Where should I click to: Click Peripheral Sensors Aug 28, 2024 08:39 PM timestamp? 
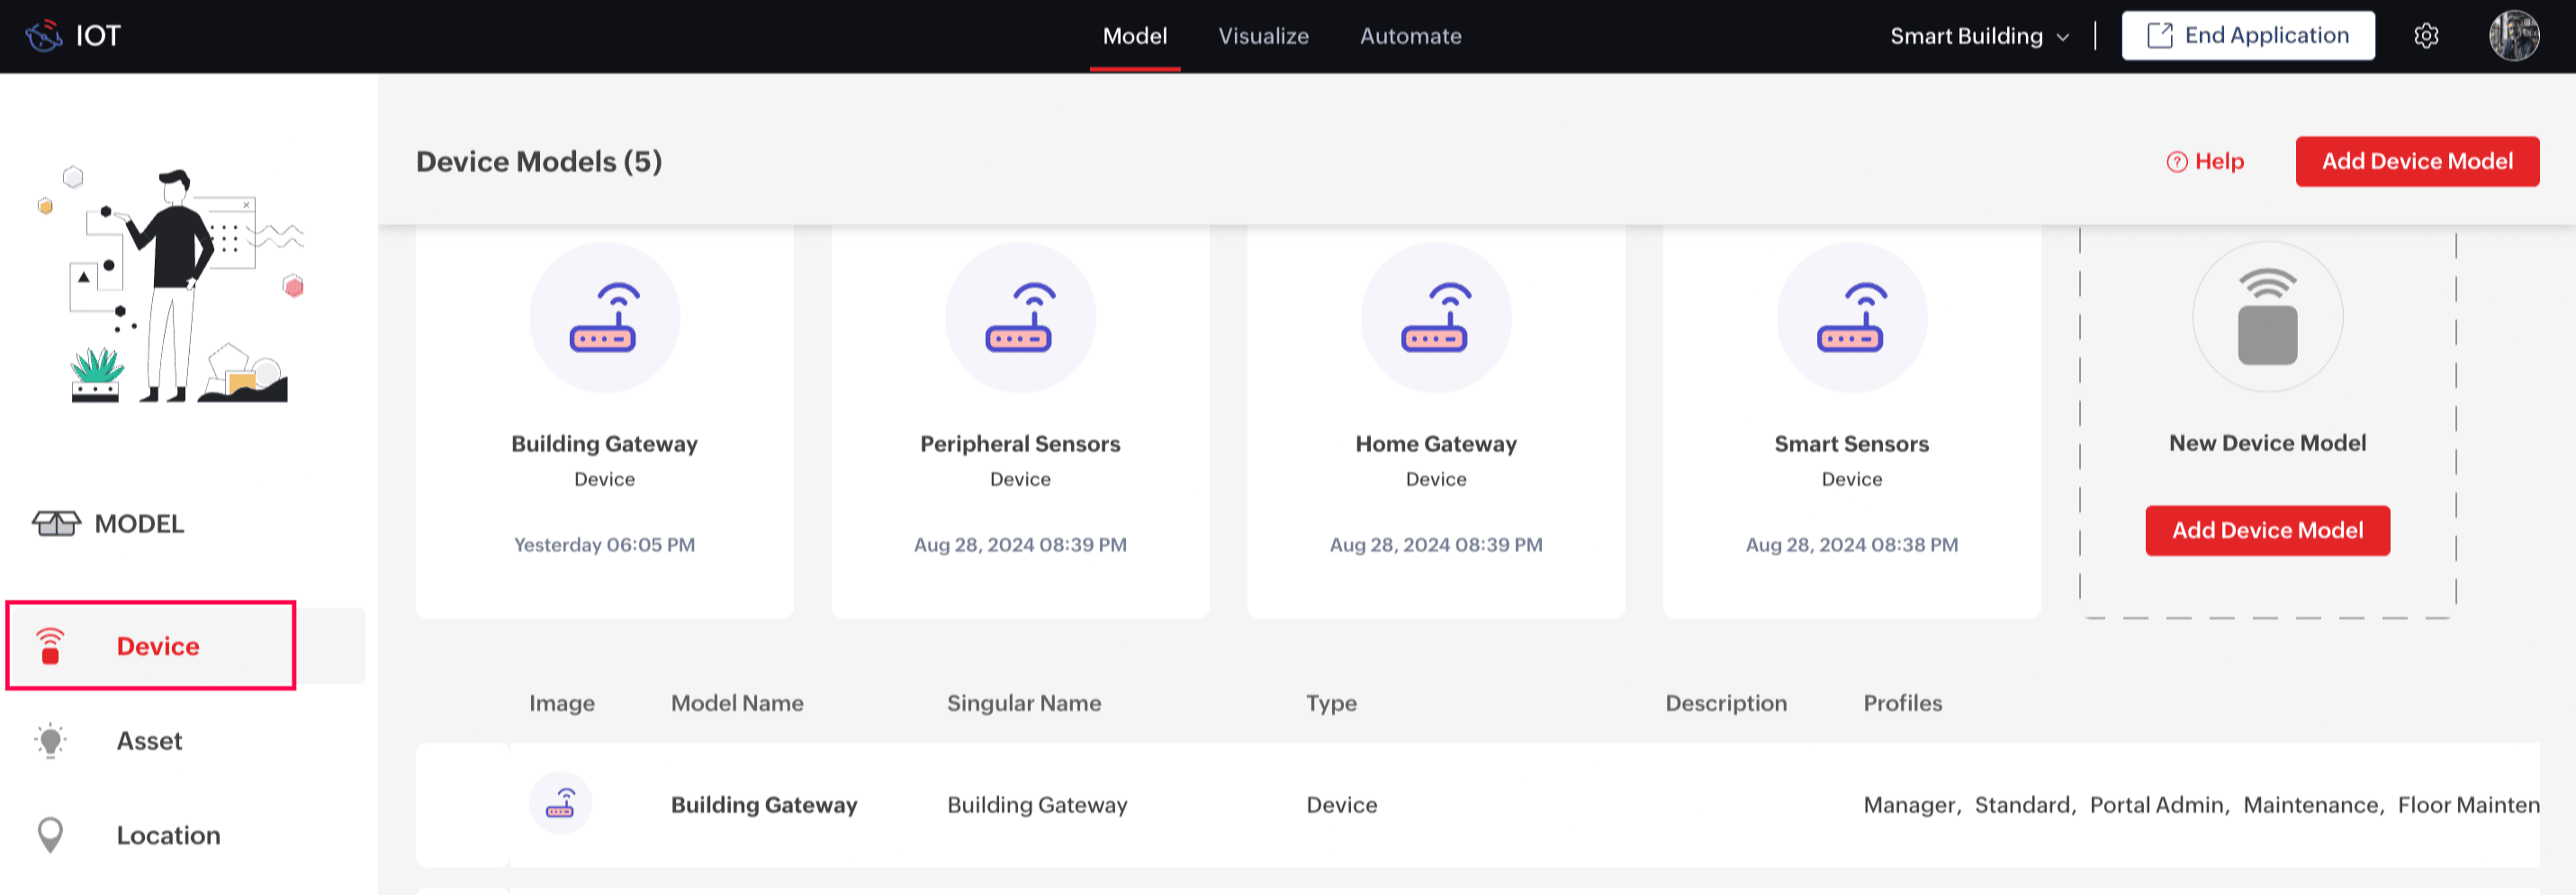click(1020, 545)
